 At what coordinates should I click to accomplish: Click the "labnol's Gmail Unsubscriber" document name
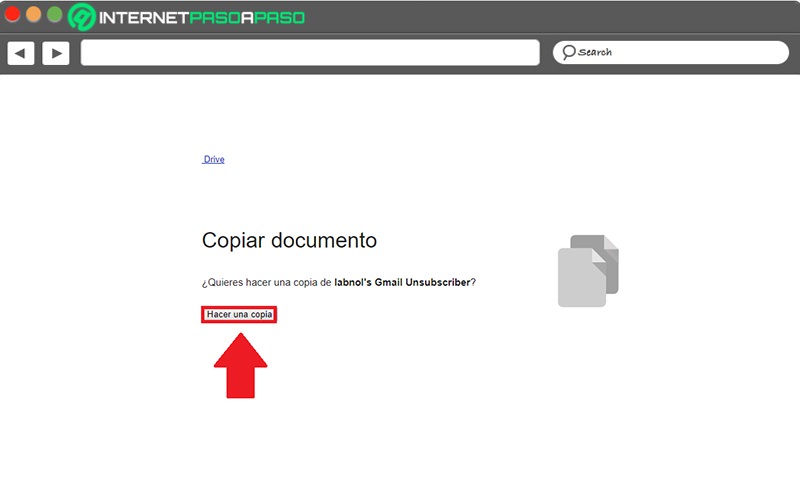pos(402,282)
